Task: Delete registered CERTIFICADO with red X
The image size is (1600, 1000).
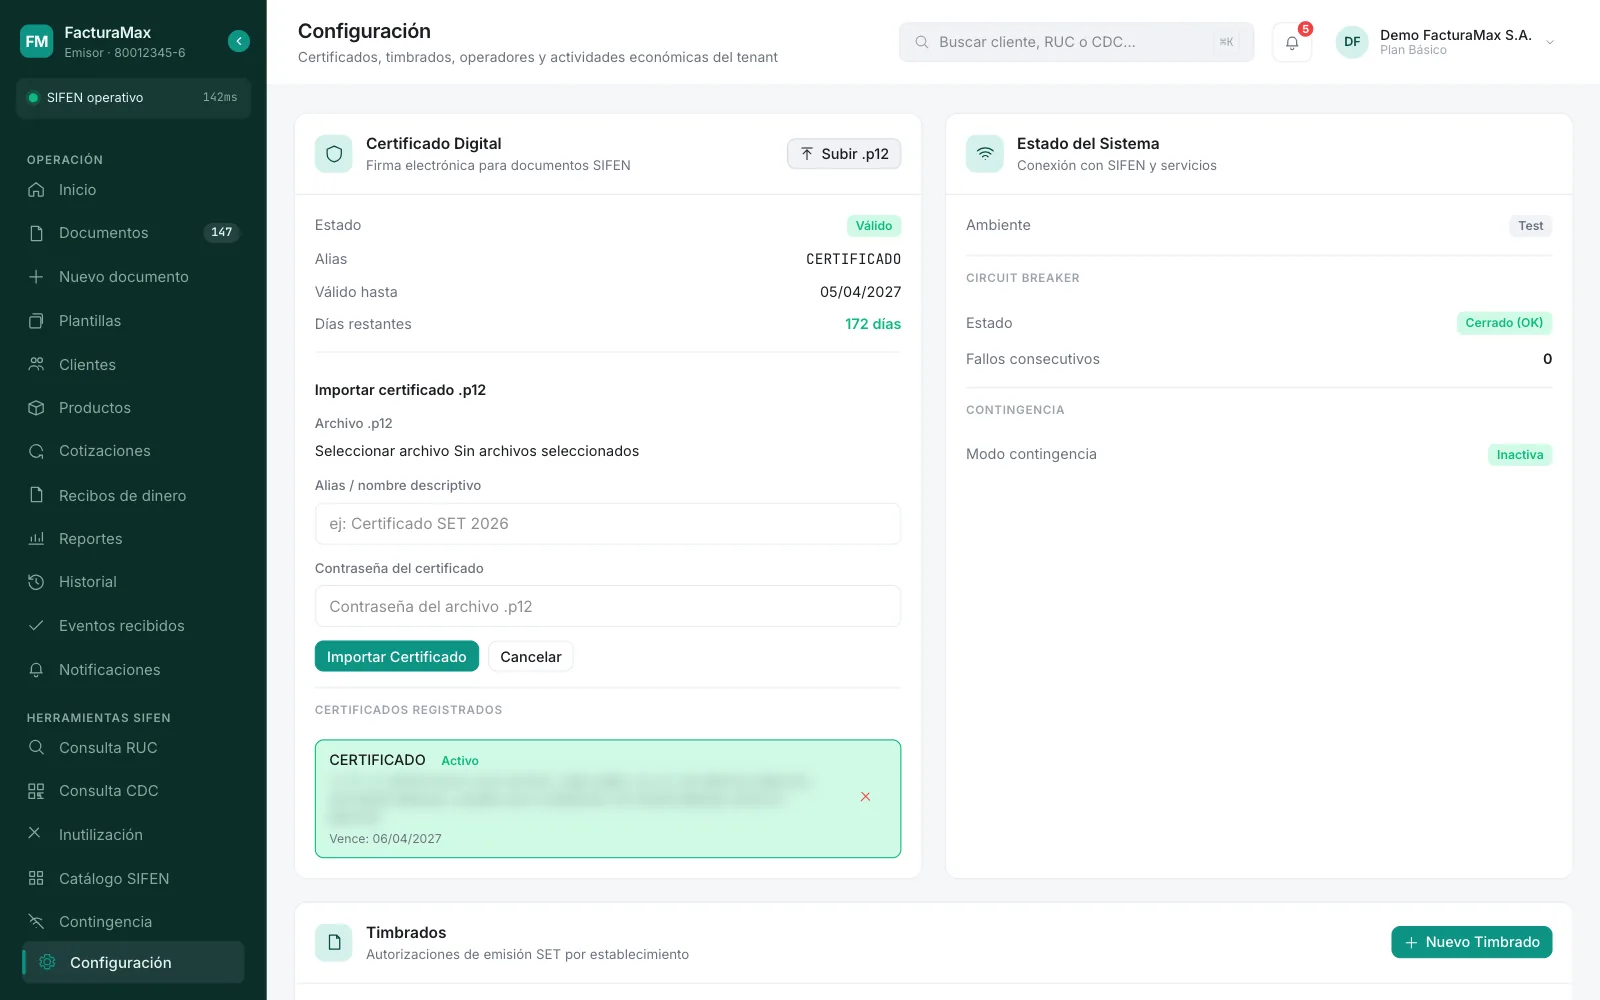Action: (x=866, y=797)
